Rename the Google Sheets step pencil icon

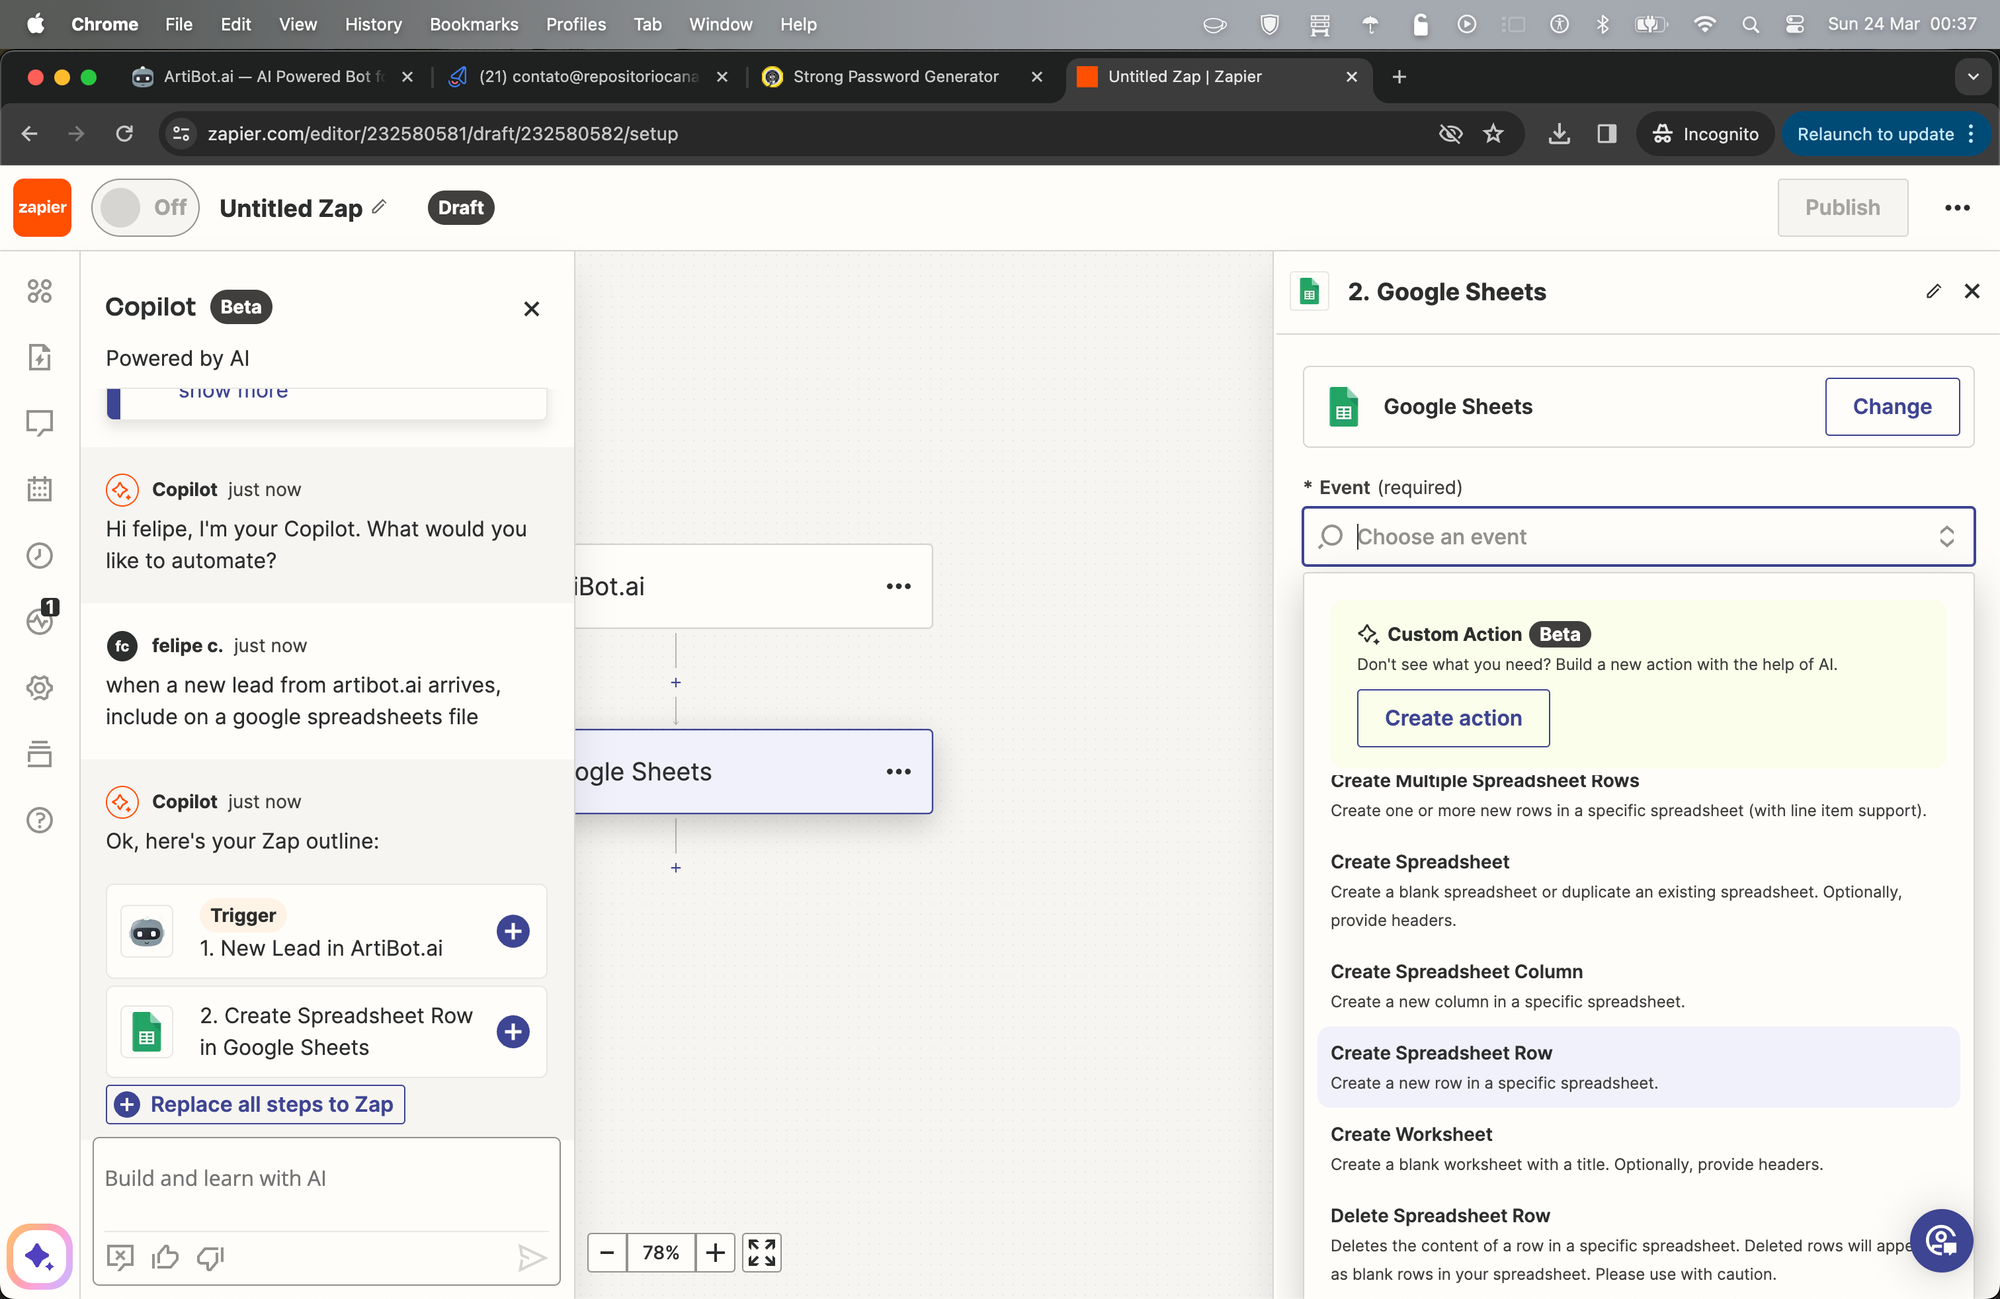[x=1934, y=291]
